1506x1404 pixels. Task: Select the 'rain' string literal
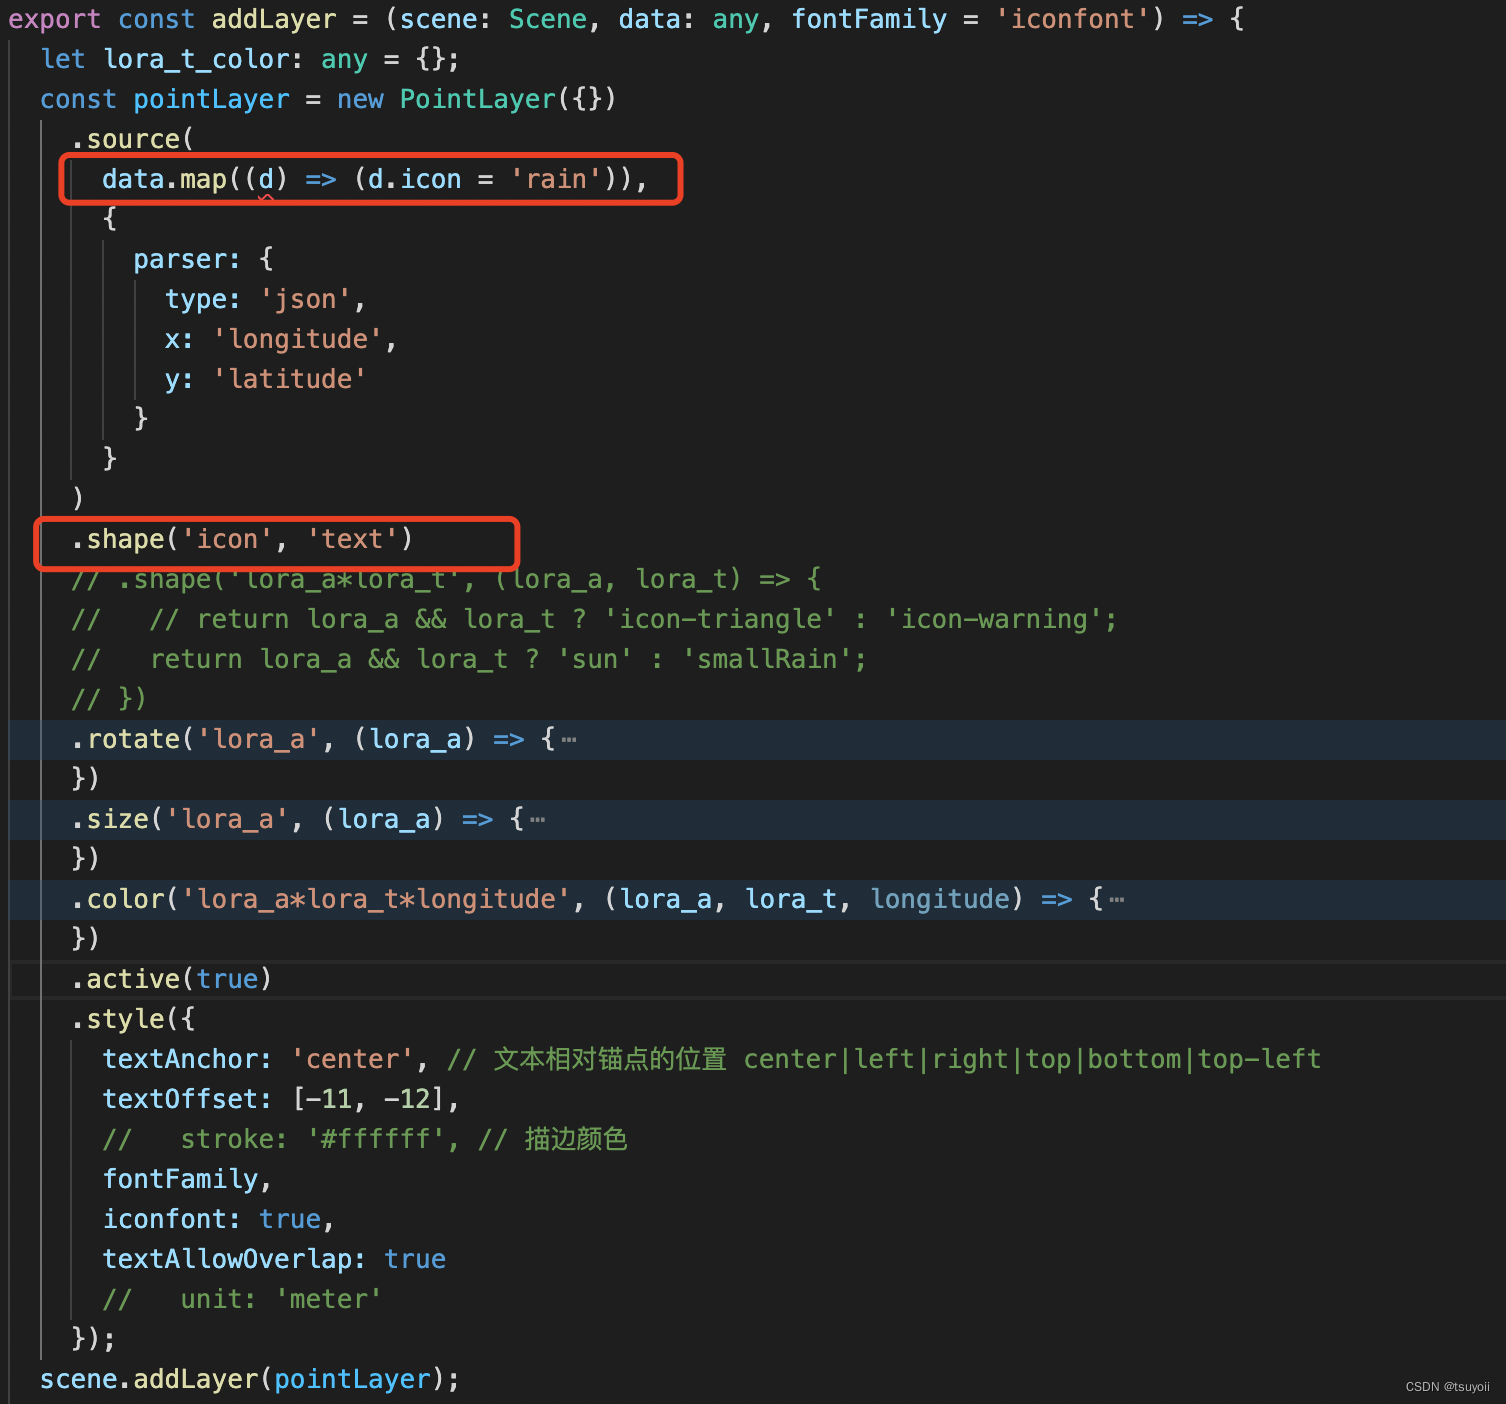pos(556,180)
